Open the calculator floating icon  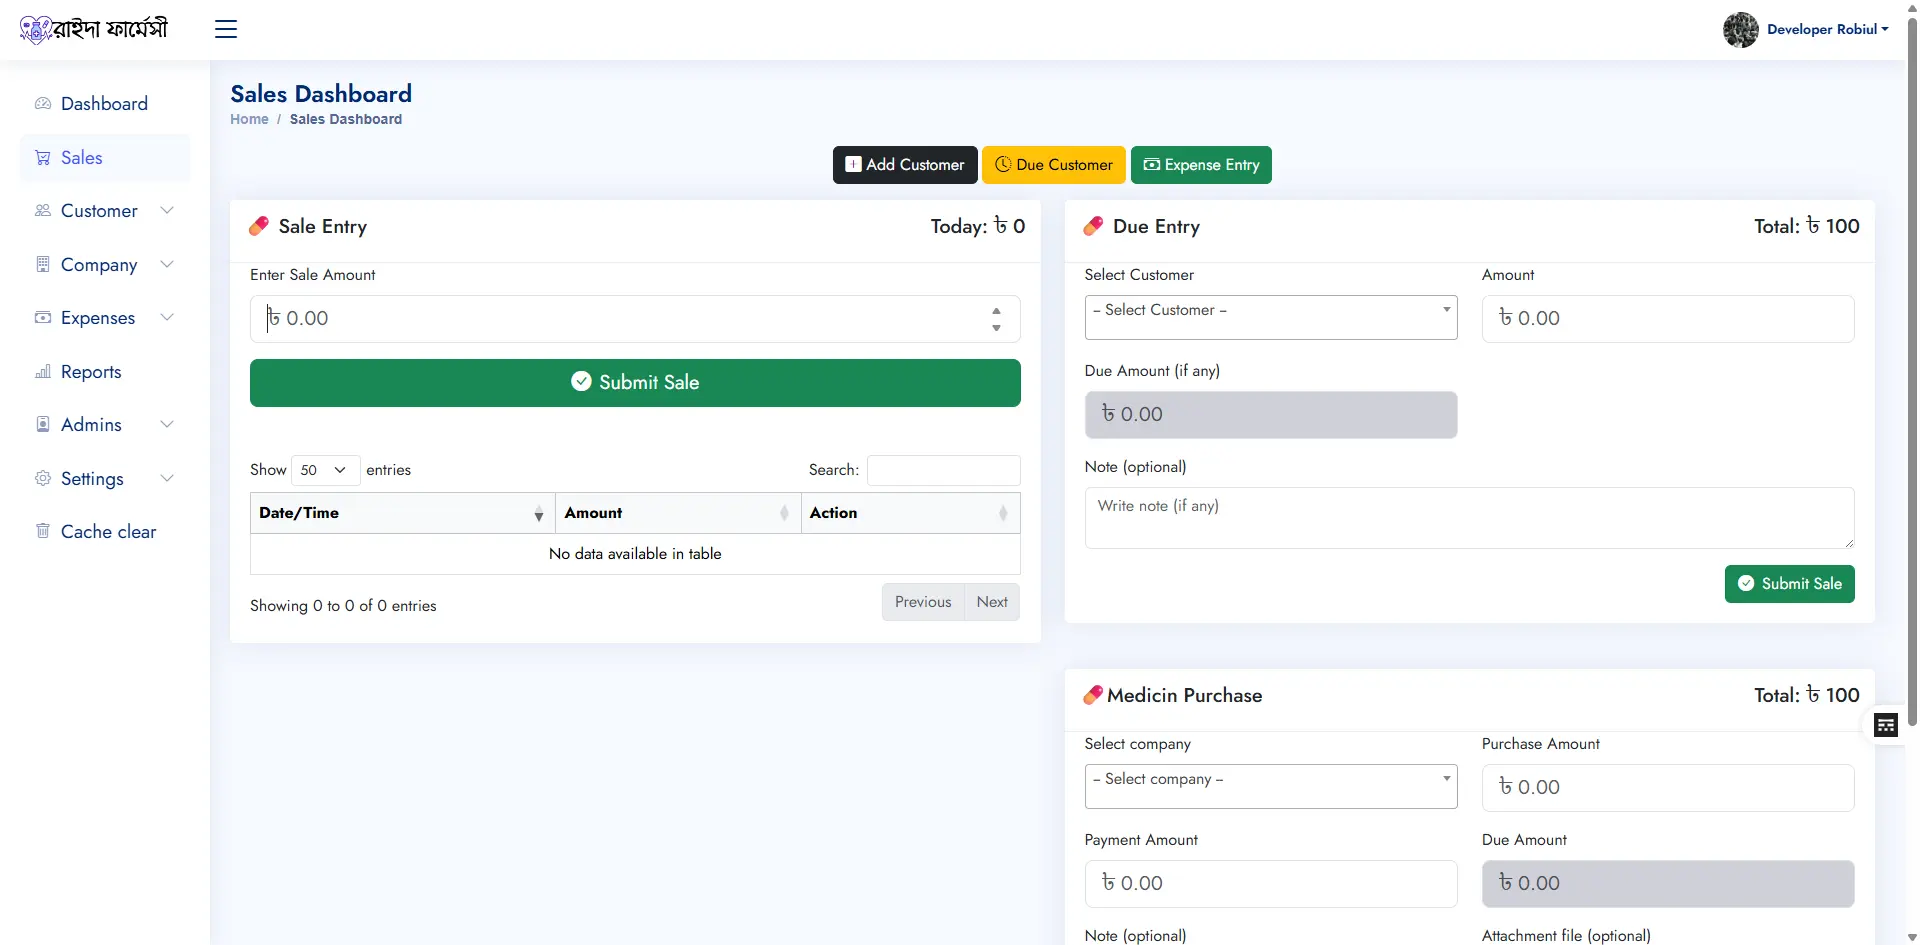pos(1885,725)
